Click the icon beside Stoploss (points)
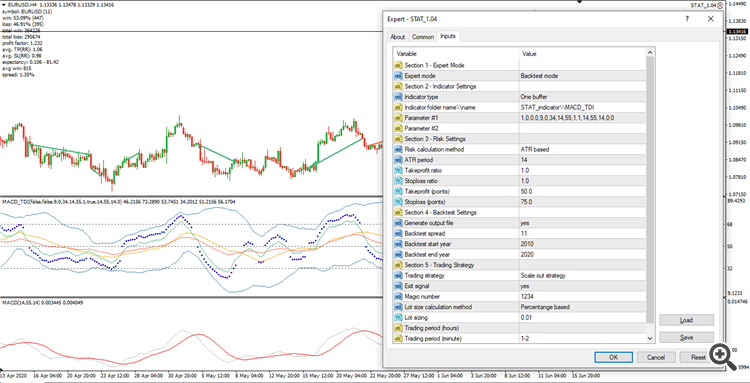The image size is (750, 383). pyautogui.click(x=398, y=202)
